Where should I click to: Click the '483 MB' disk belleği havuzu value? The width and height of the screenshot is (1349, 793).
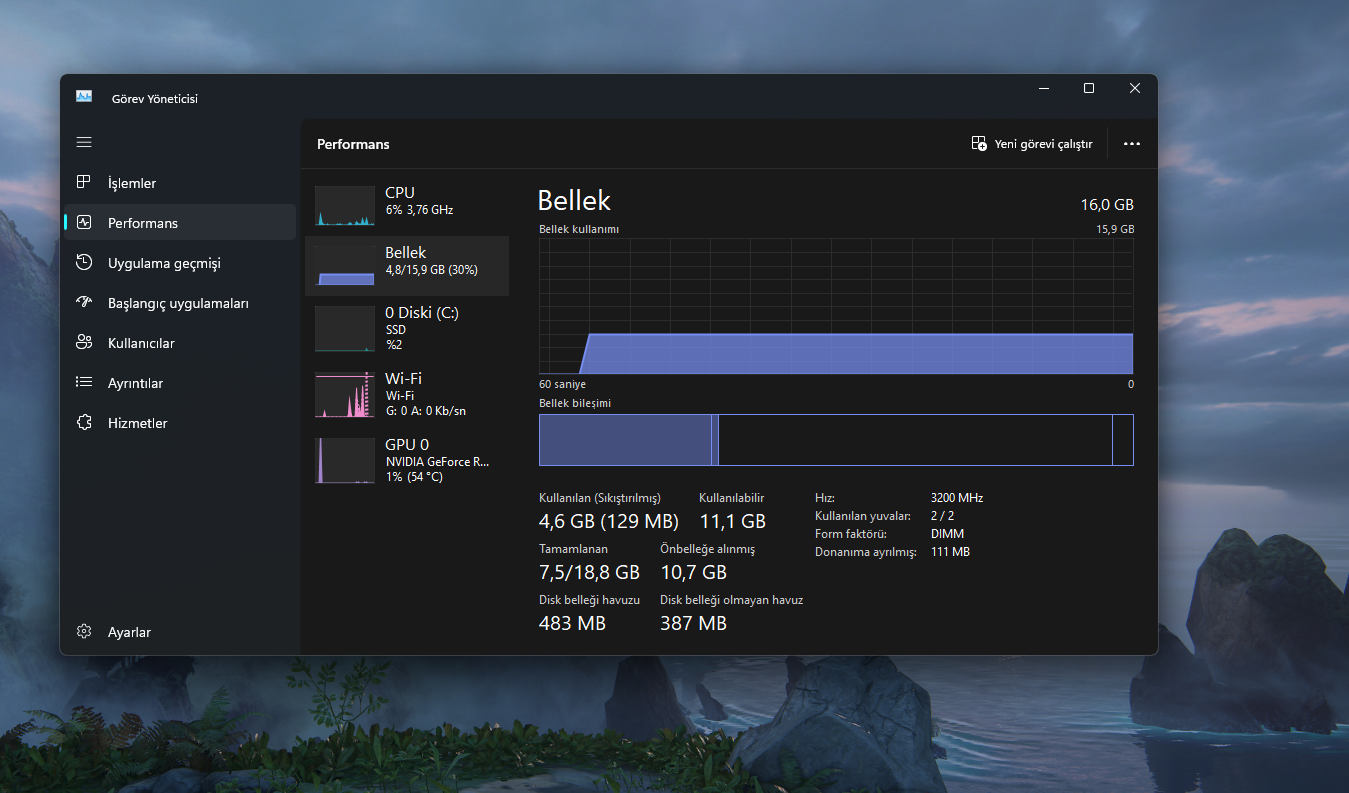click(572, 624)
